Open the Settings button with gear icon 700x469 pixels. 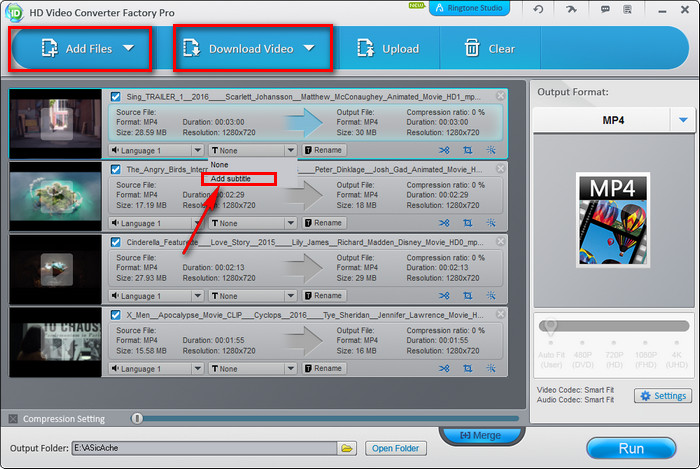coord(663,396)
